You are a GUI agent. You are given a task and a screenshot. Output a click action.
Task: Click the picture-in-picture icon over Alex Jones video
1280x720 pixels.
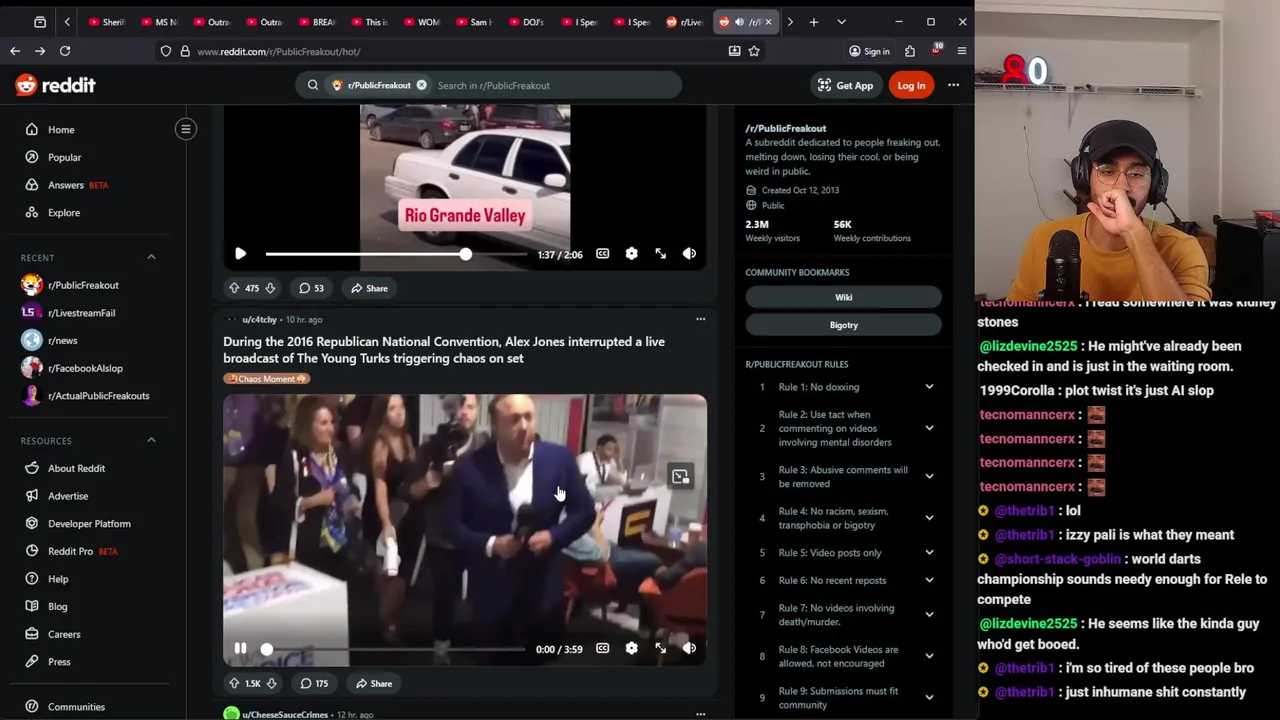click(680, 477)
